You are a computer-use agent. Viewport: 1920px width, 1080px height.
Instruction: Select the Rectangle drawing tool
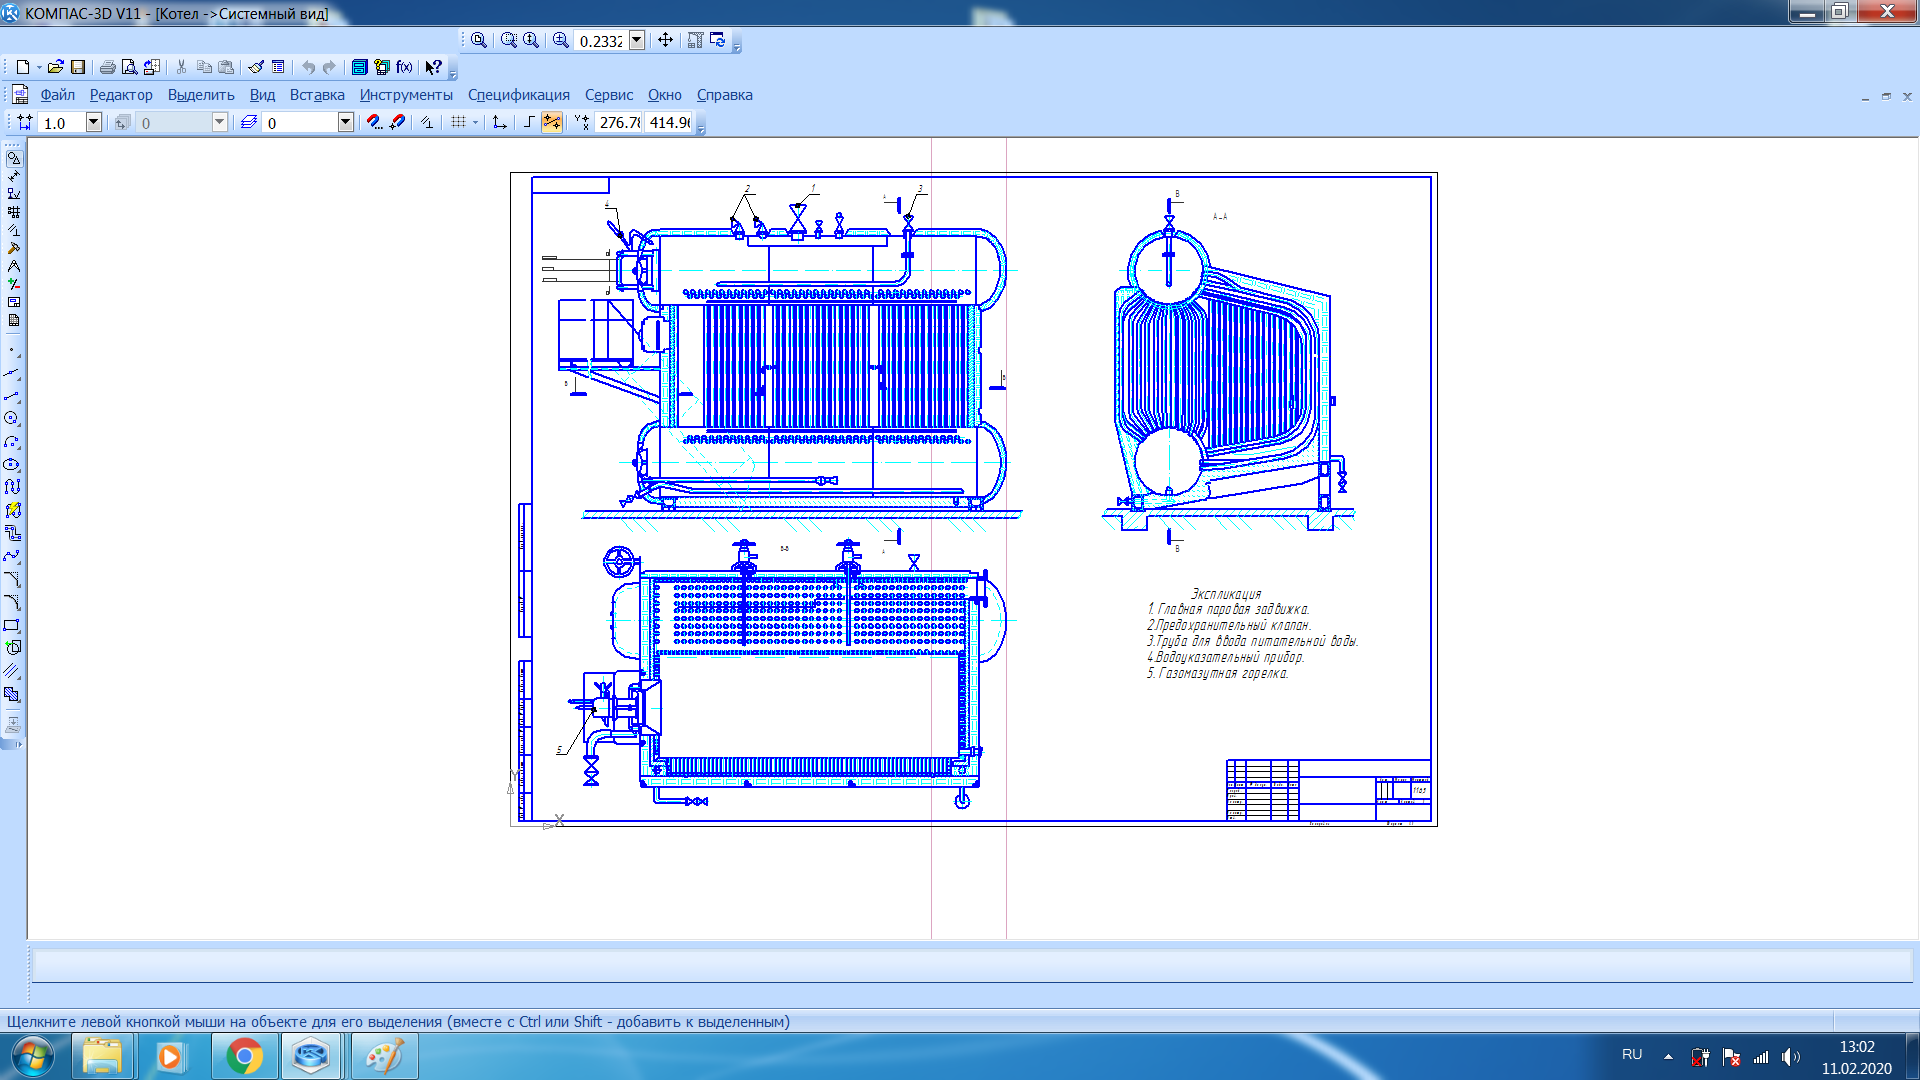point(12,625)
